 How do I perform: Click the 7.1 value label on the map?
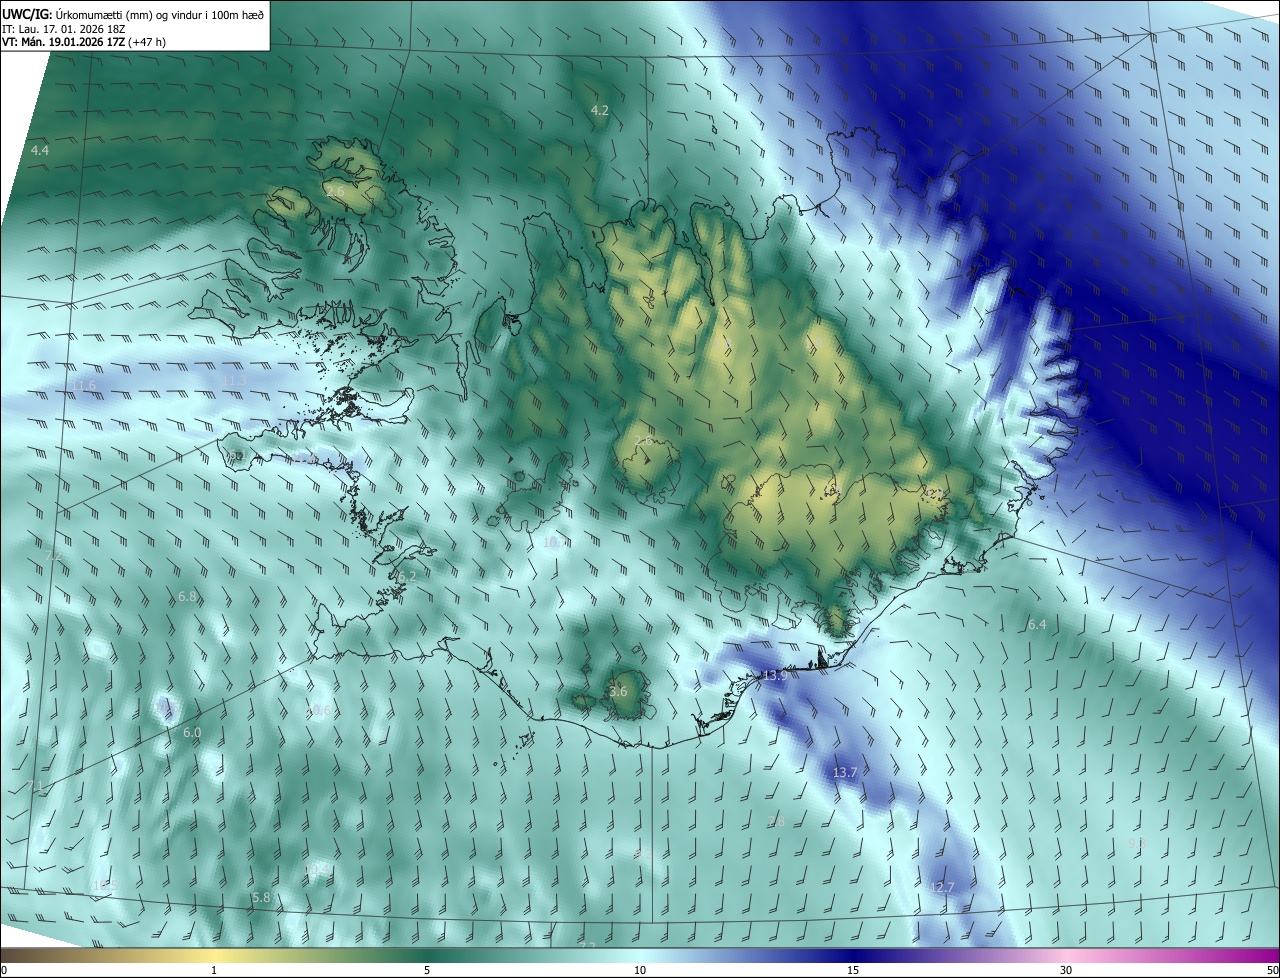(35, 786)
